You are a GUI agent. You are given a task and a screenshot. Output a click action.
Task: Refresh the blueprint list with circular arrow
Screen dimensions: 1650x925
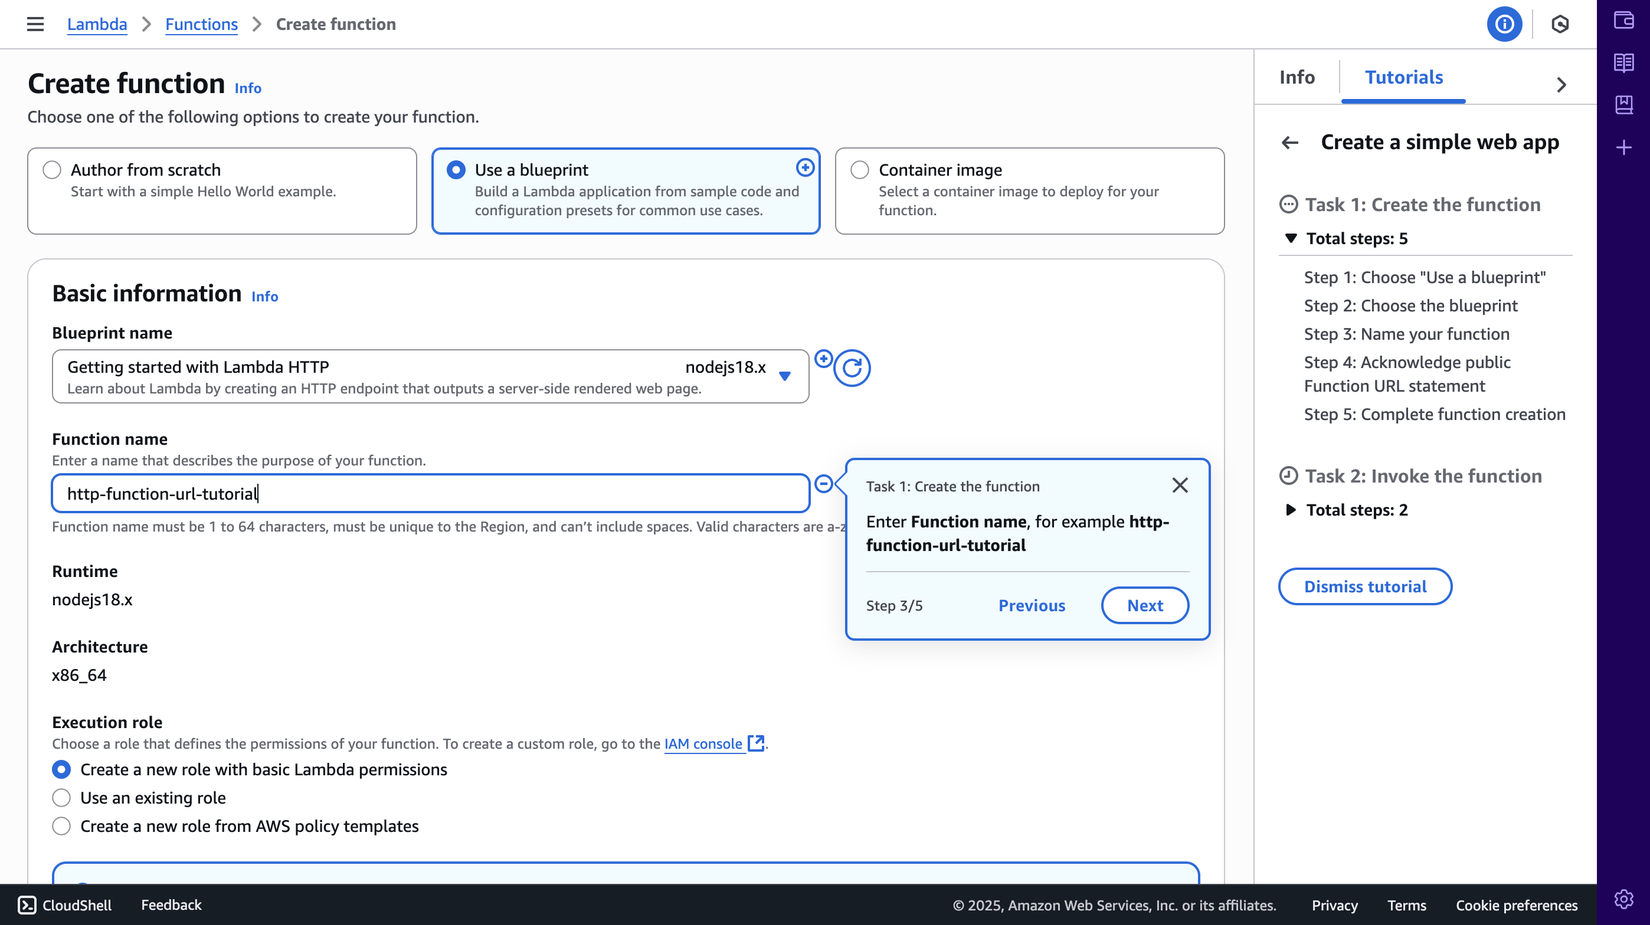point(852,368)
